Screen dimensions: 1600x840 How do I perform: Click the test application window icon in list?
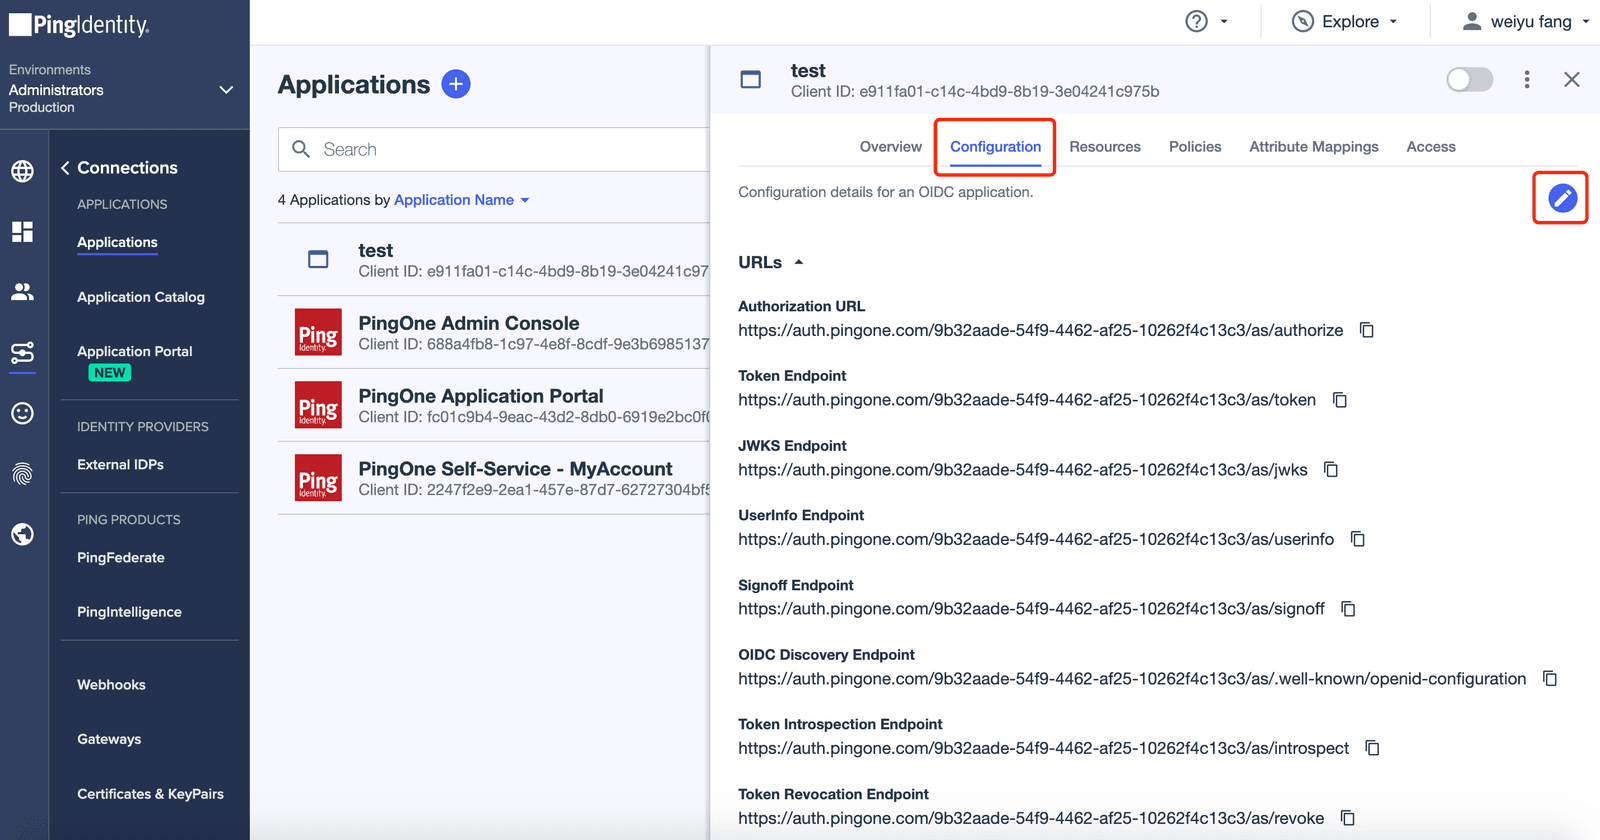click(318, 260)
